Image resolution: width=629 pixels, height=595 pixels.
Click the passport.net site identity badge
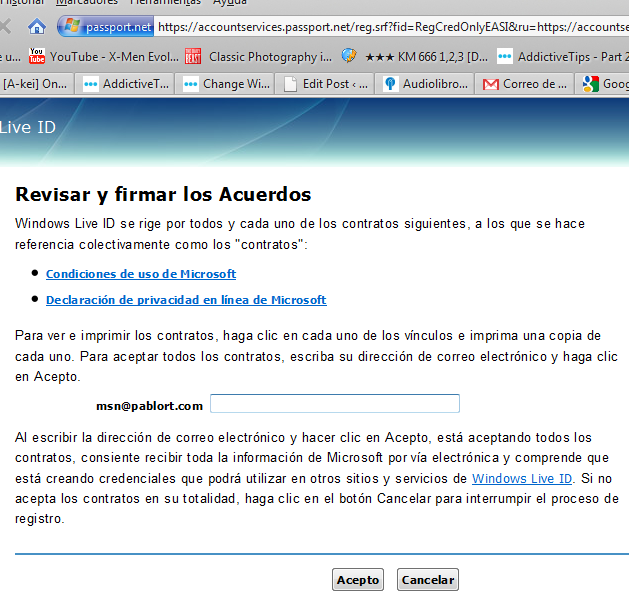point(106,26)
